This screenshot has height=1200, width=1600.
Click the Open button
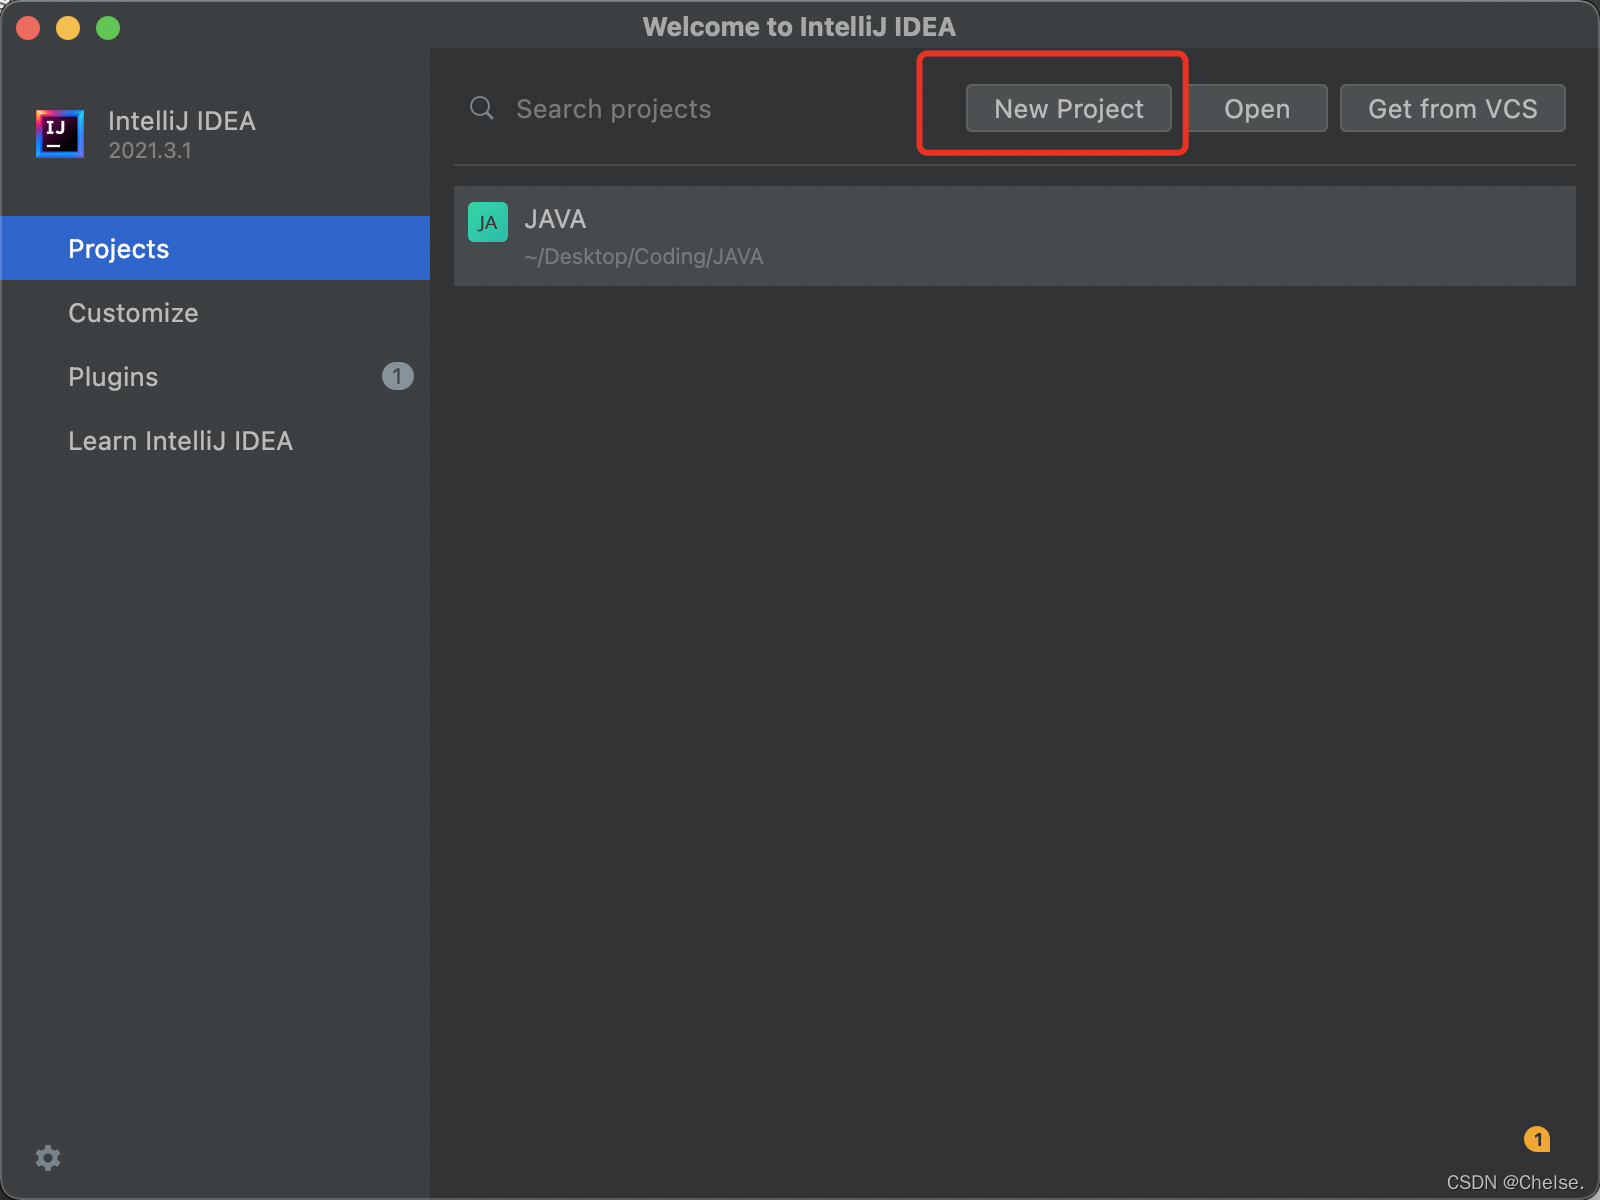tap(1257, 108)
